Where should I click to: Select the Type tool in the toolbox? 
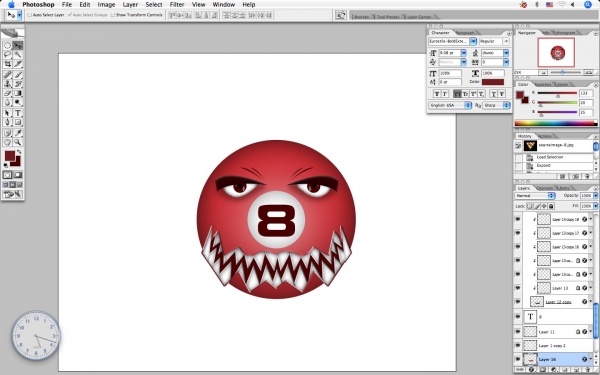pyautogui.click(x=18, y=113)
